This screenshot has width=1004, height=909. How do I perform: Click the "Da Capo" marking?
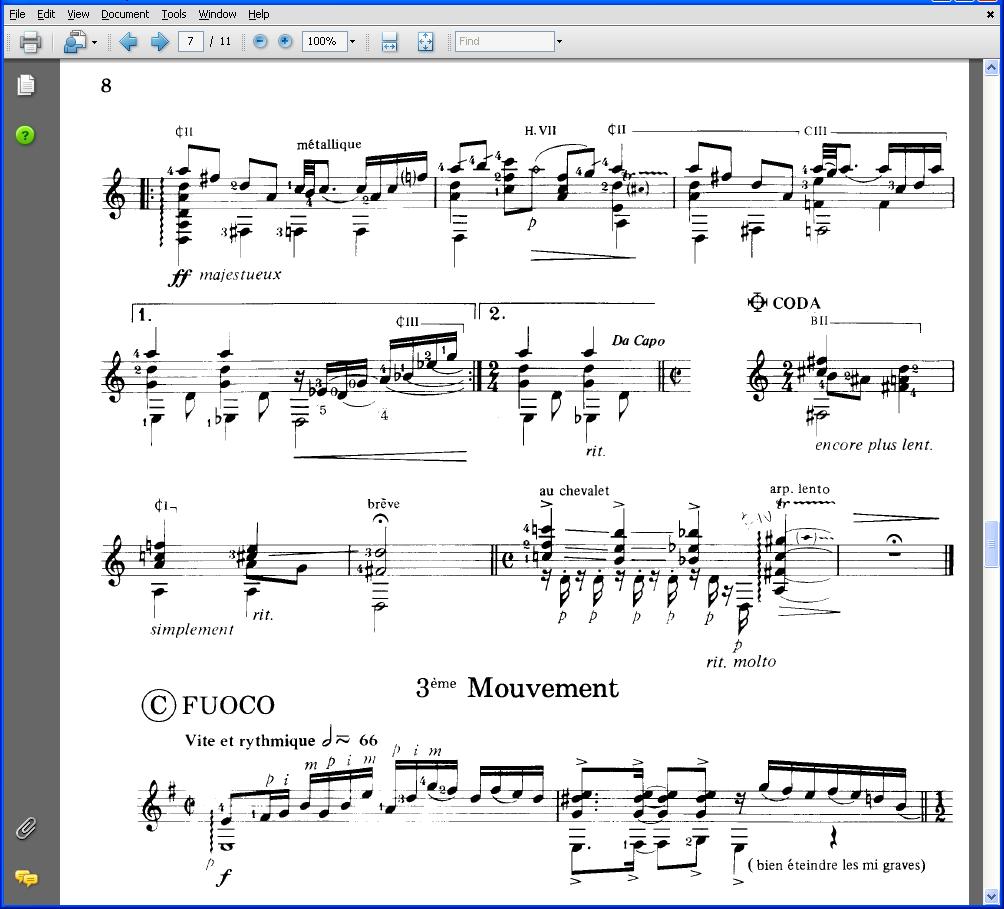[x=638, y=341]
